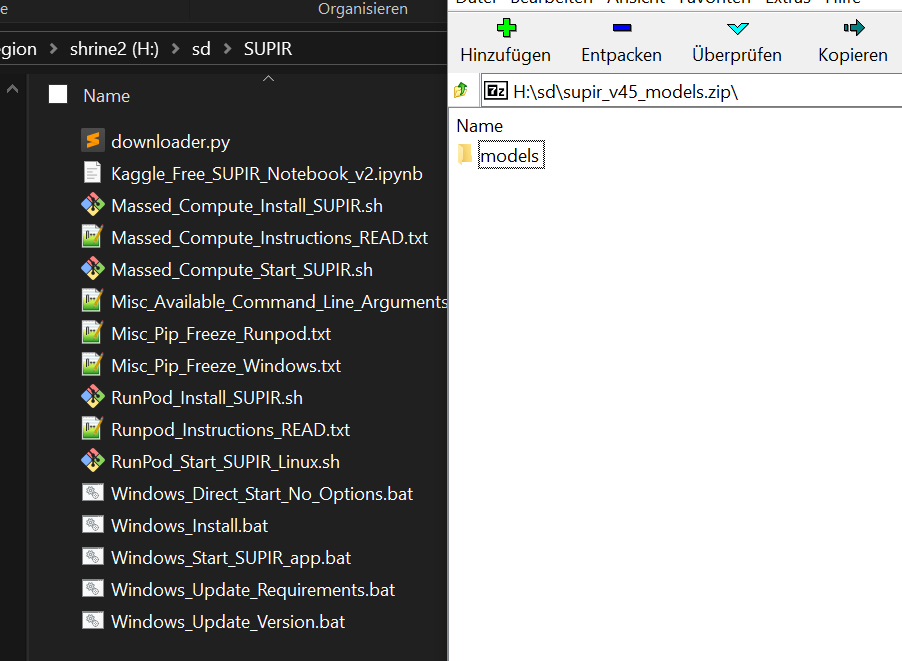This screenshot has height=661, width=902.
Task: Open downloader.py via its Python icon
Action: (x=93, y=140)
